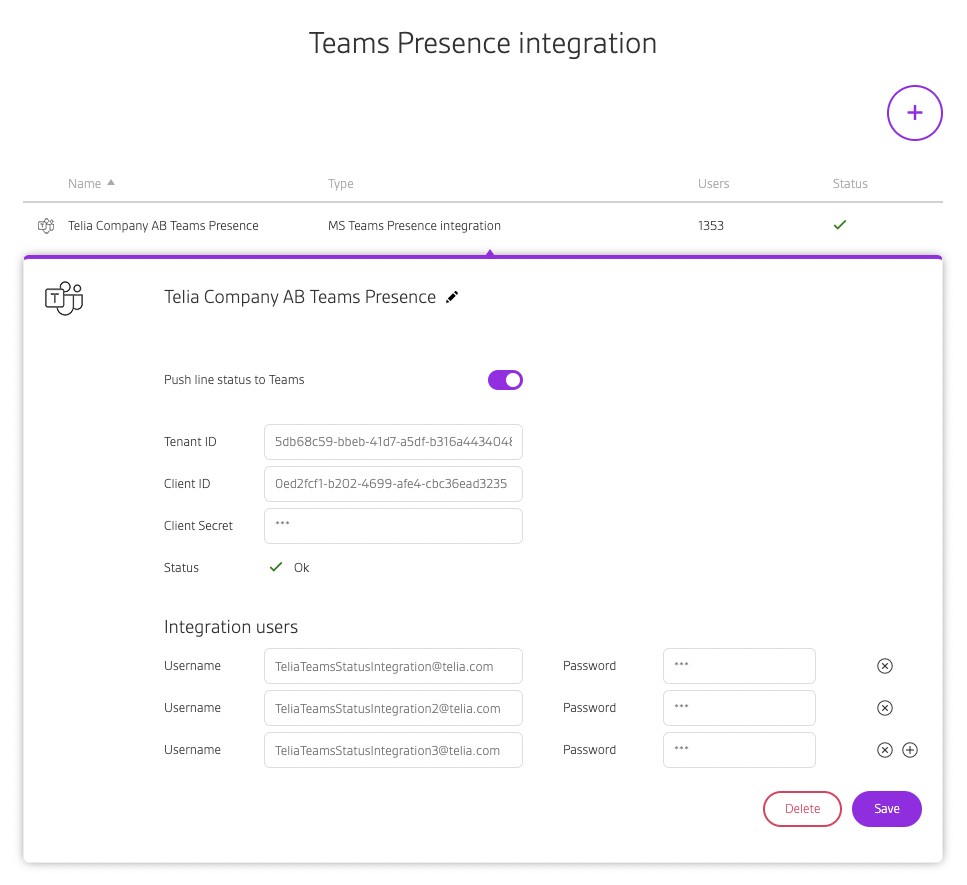Image resolution: width=967 pixels, height=885 pixels.
Task: Click the Teams Presence integration page title
Action: click(482, 44)
